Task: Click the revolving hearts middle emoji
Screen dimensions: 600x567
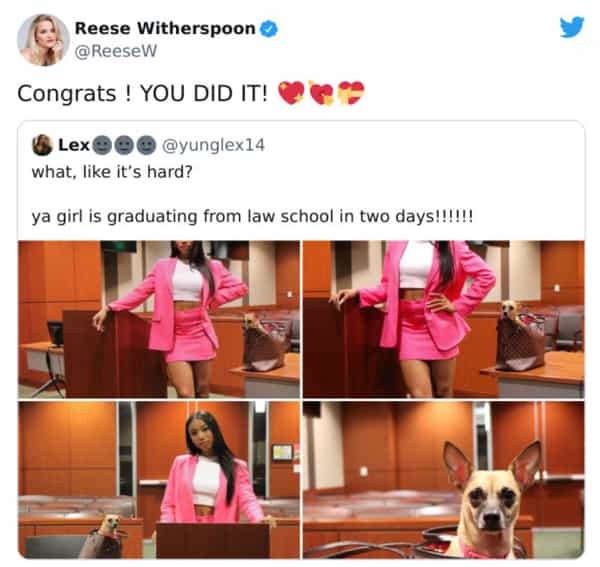Action: [322, 93]
